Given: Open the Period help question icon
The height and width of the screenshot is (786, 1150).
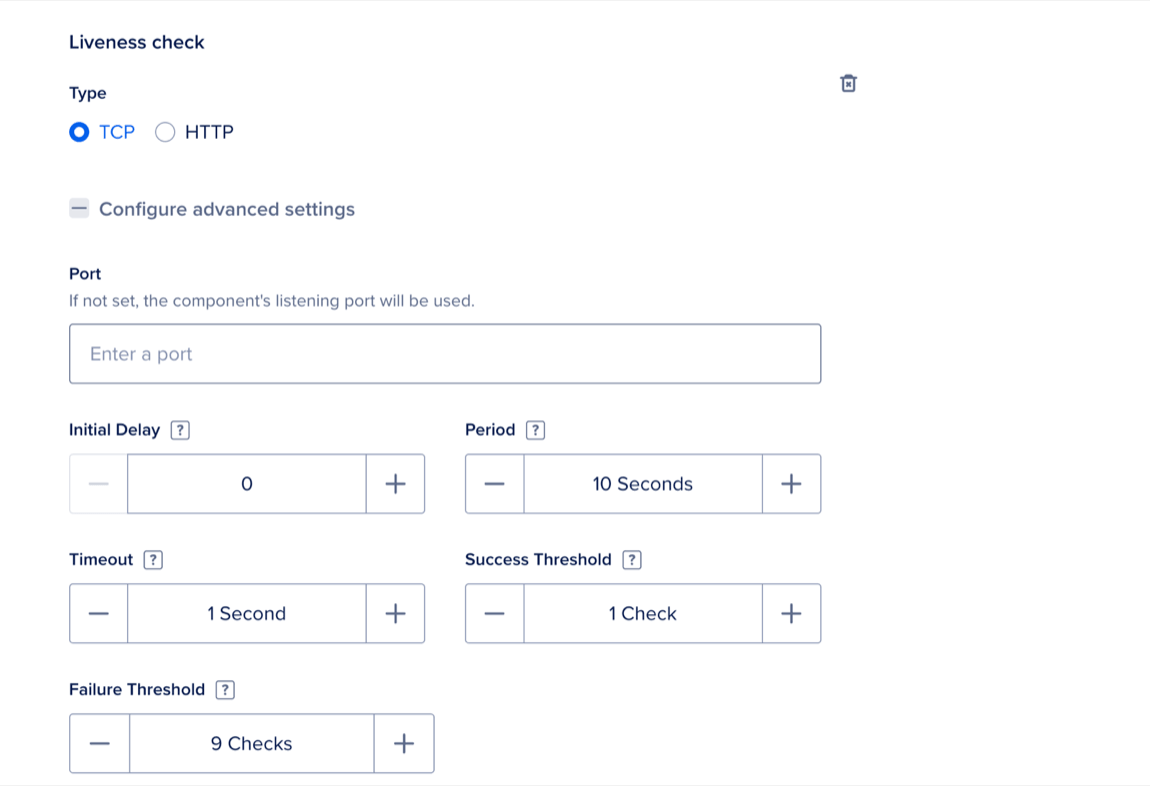Looking at the screenshot, I should click(x=536, y=430).
